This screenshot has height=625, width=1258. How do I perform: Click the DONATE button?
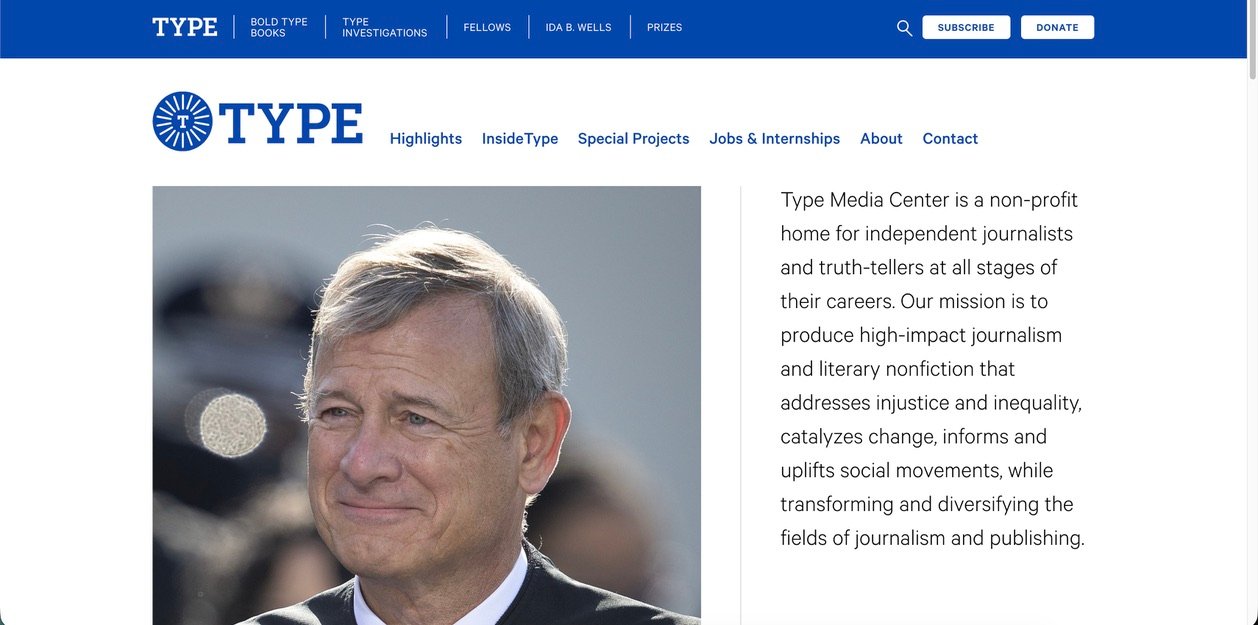click(1057, 27)
